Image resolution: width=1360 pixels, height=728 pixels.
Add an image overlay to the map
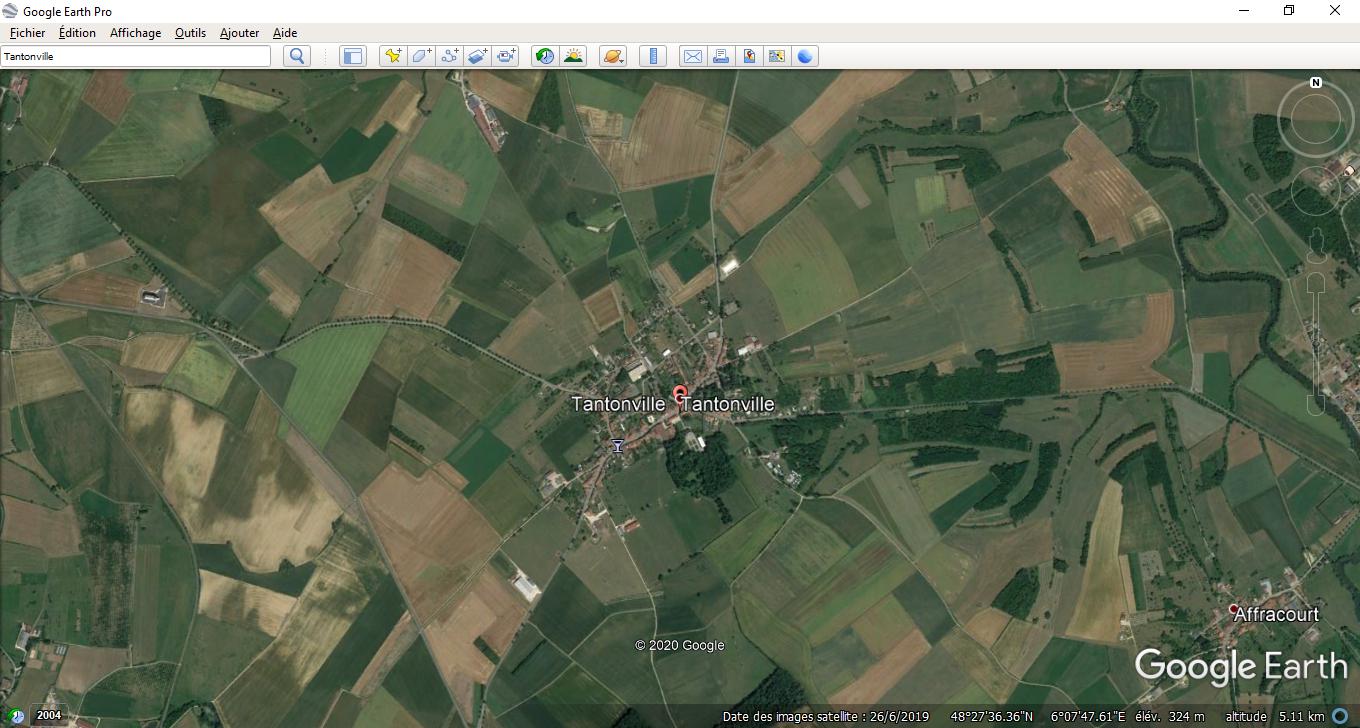477,56
